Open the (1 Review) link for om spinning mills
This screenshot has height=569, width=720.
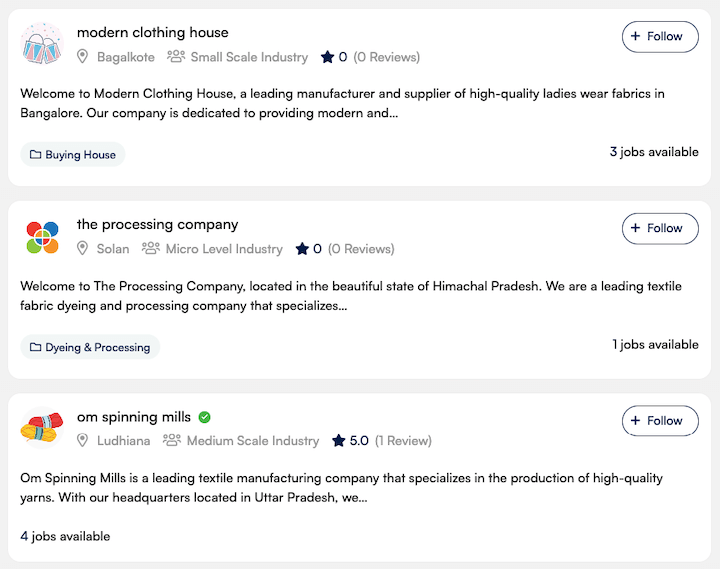click(403, 441)
